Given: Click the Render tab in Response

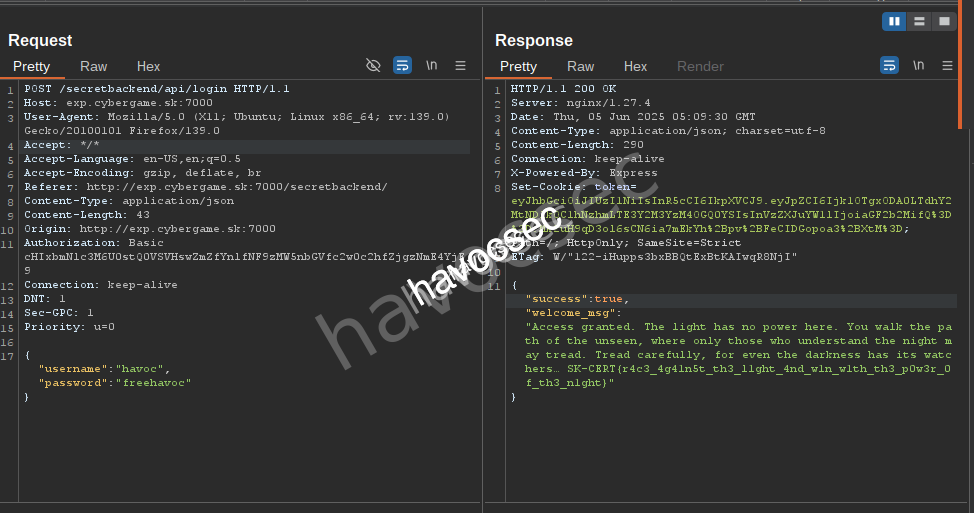Looking at the screenshot, I should point(700,66).
